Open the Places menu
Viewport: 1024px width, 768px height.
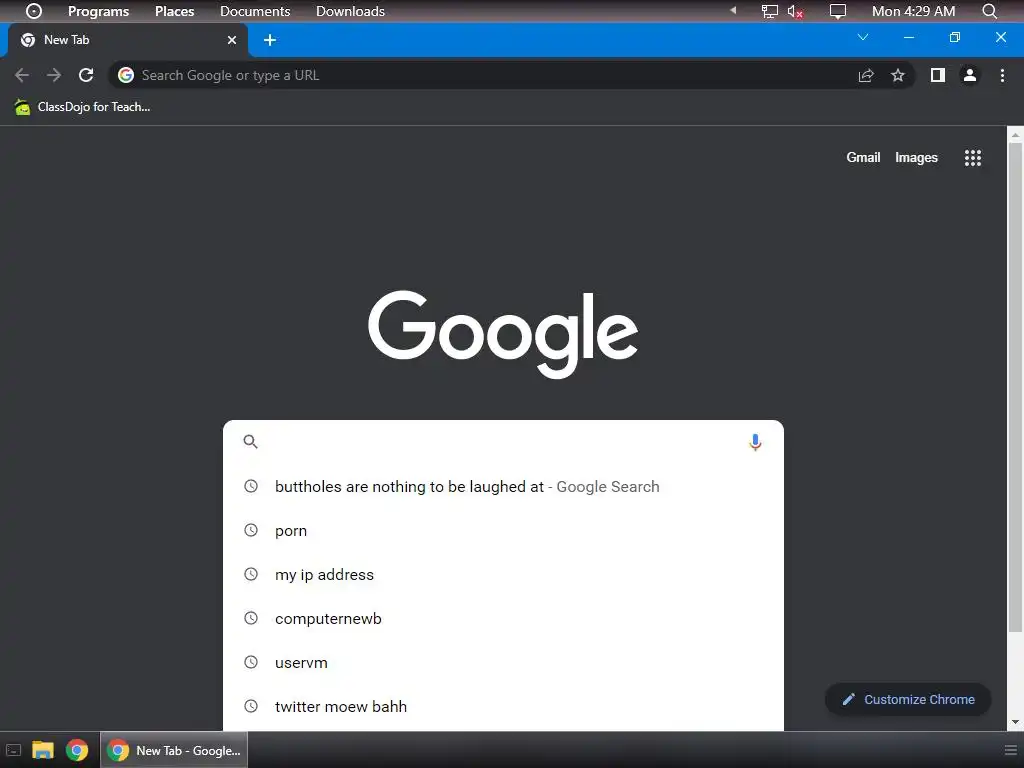[x=174, y=11]
